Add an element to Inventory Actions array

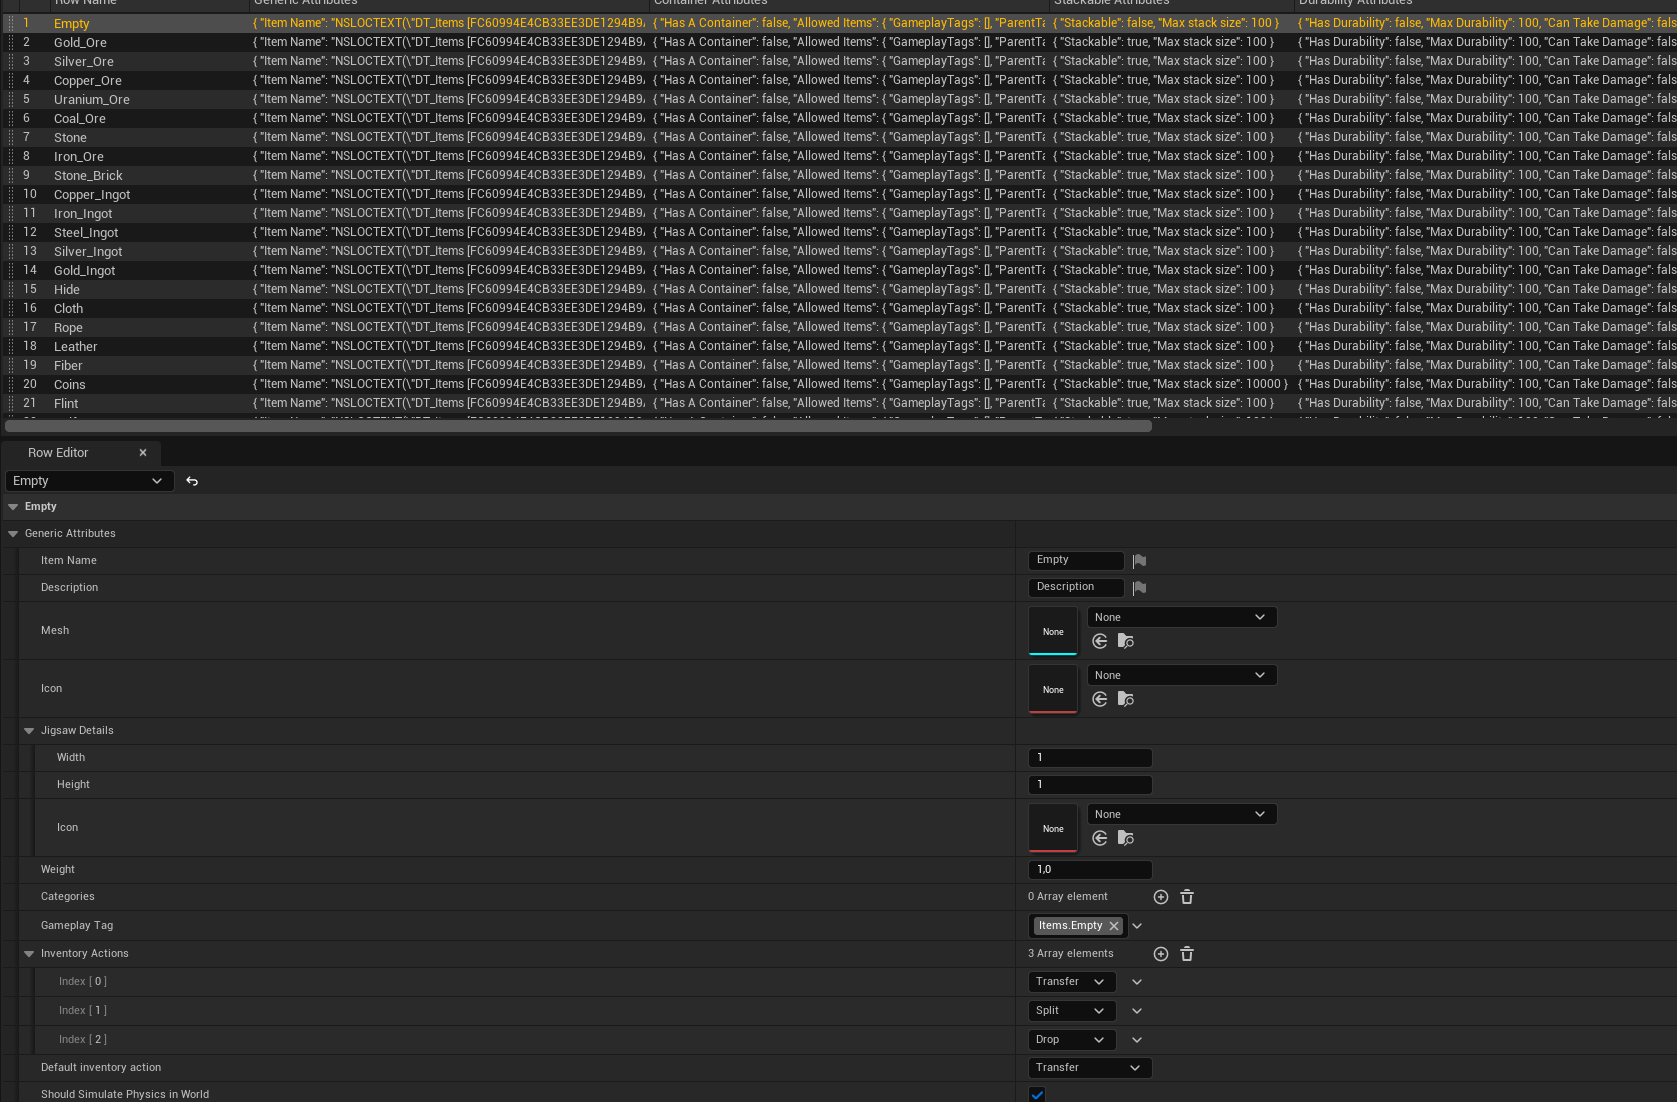1161,954
